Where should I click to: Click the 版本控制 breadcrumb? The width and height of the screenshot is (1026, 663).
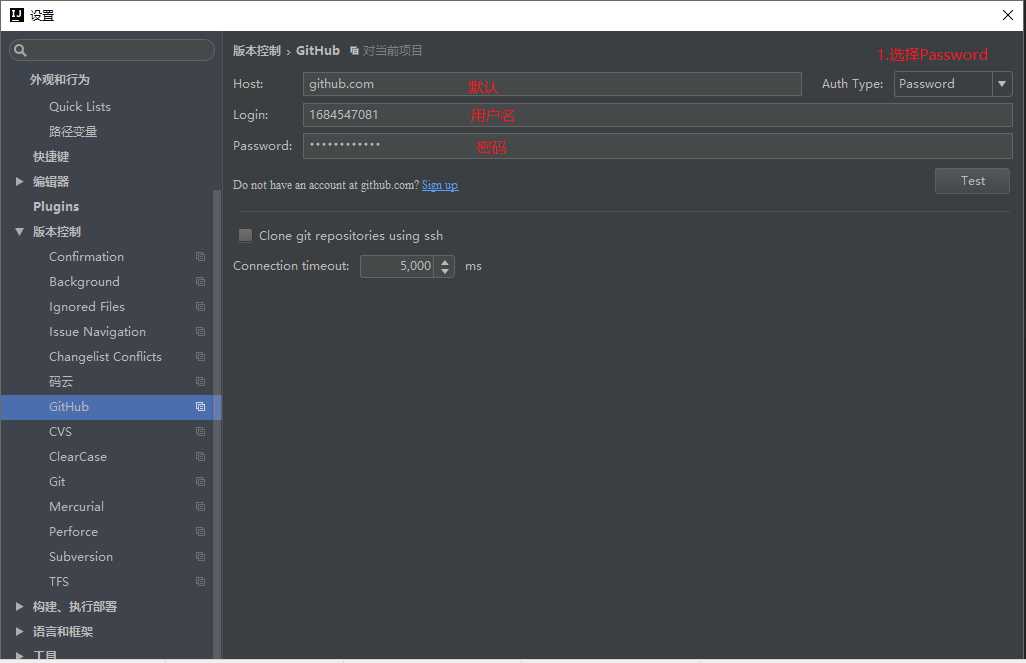(256, 50)
